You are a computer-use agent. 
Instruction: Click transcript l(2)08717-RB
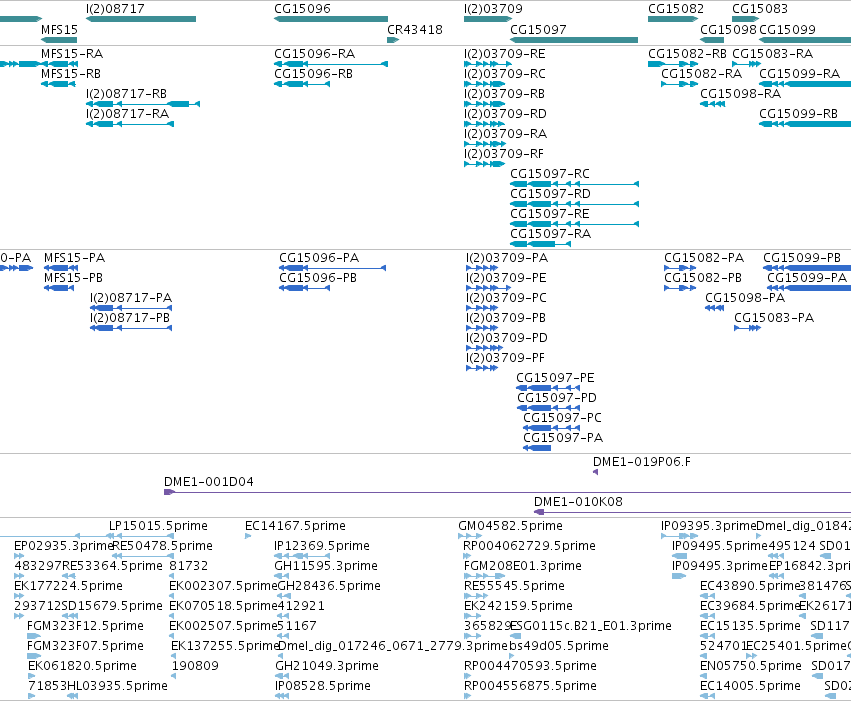click(x=143, y=104)
